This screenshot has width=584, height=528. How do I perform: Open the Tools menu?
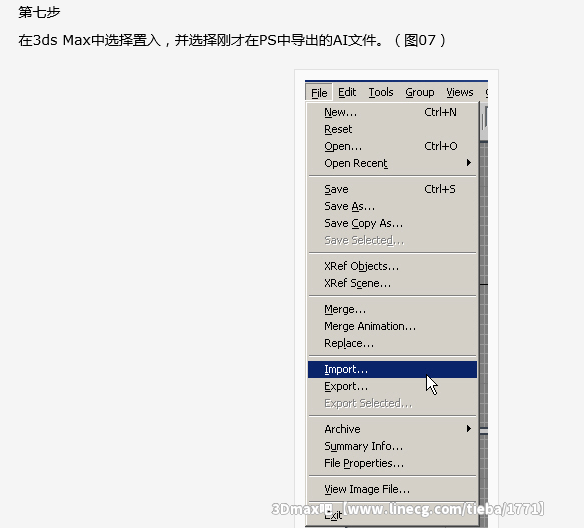click(x=381, y=92)
